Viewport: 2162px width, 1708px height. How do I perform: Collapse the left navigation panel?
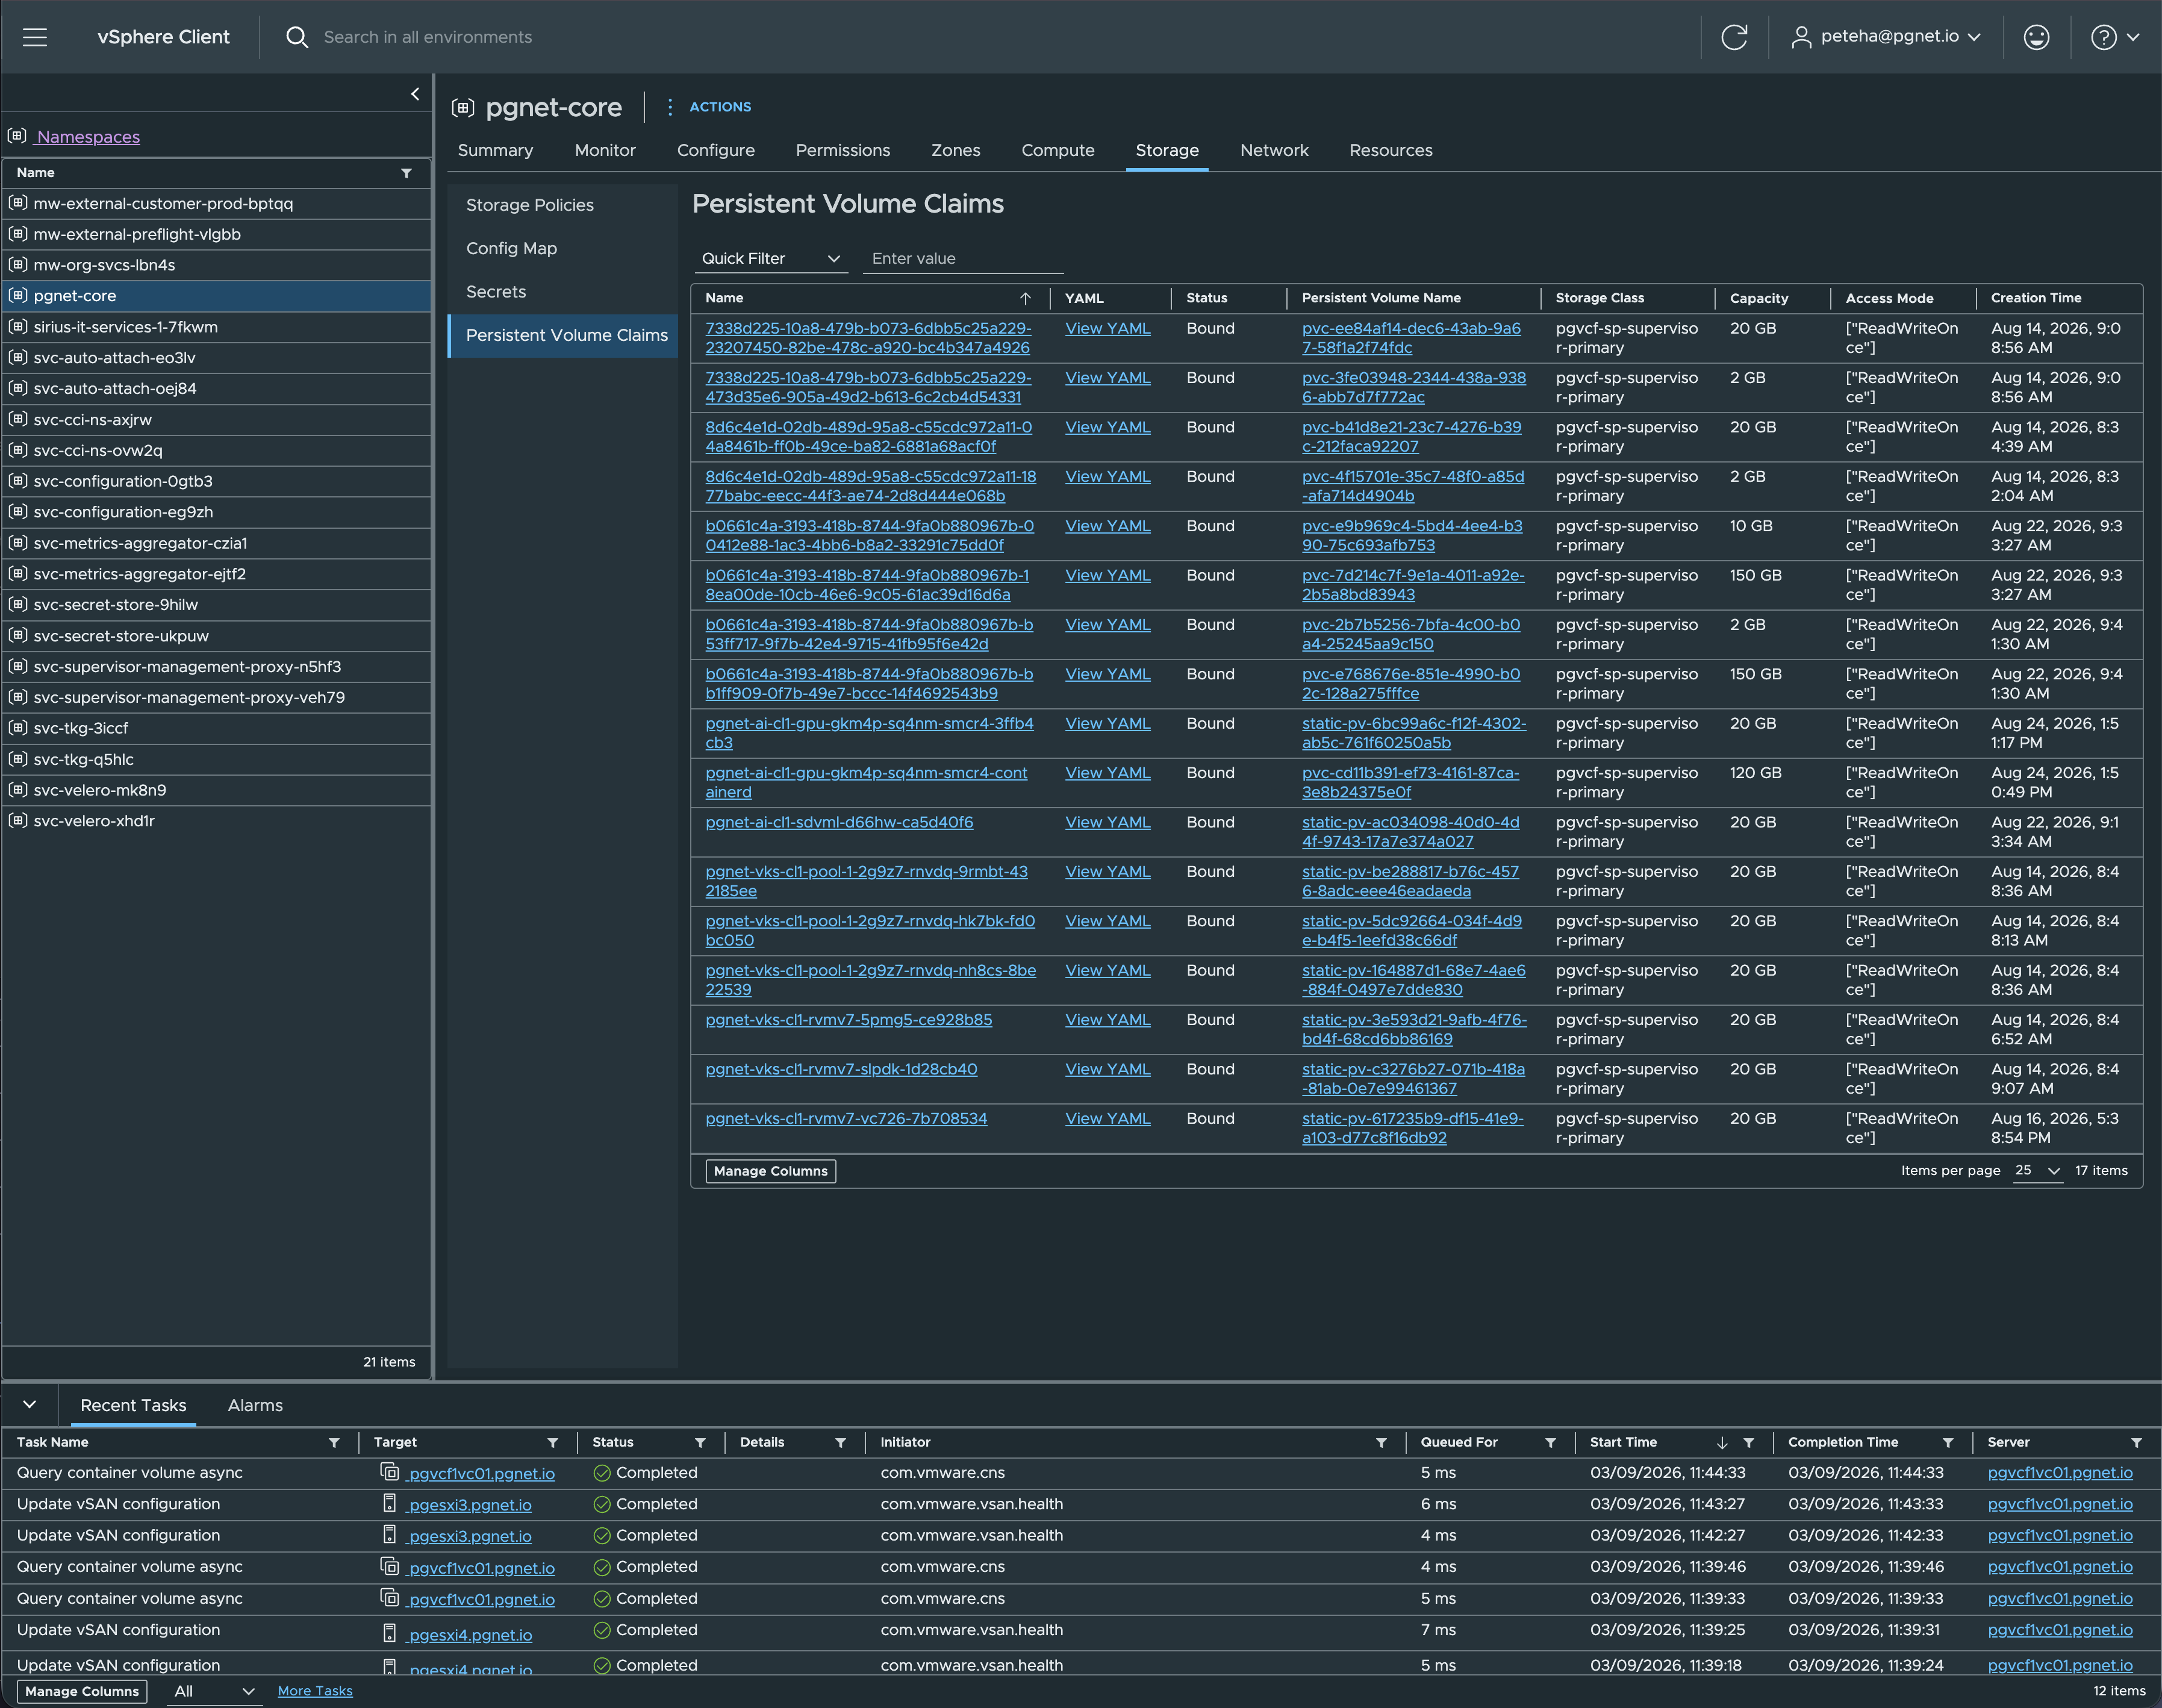(415, 94)
